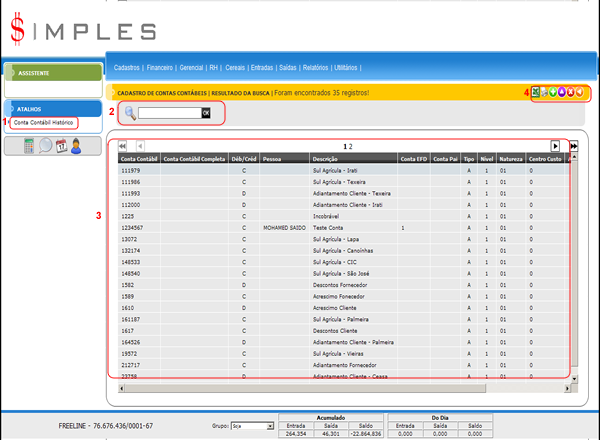Jump to the last page of results
Screen dimensions: 600x440
pyautogui.click(x=574, y=146)
